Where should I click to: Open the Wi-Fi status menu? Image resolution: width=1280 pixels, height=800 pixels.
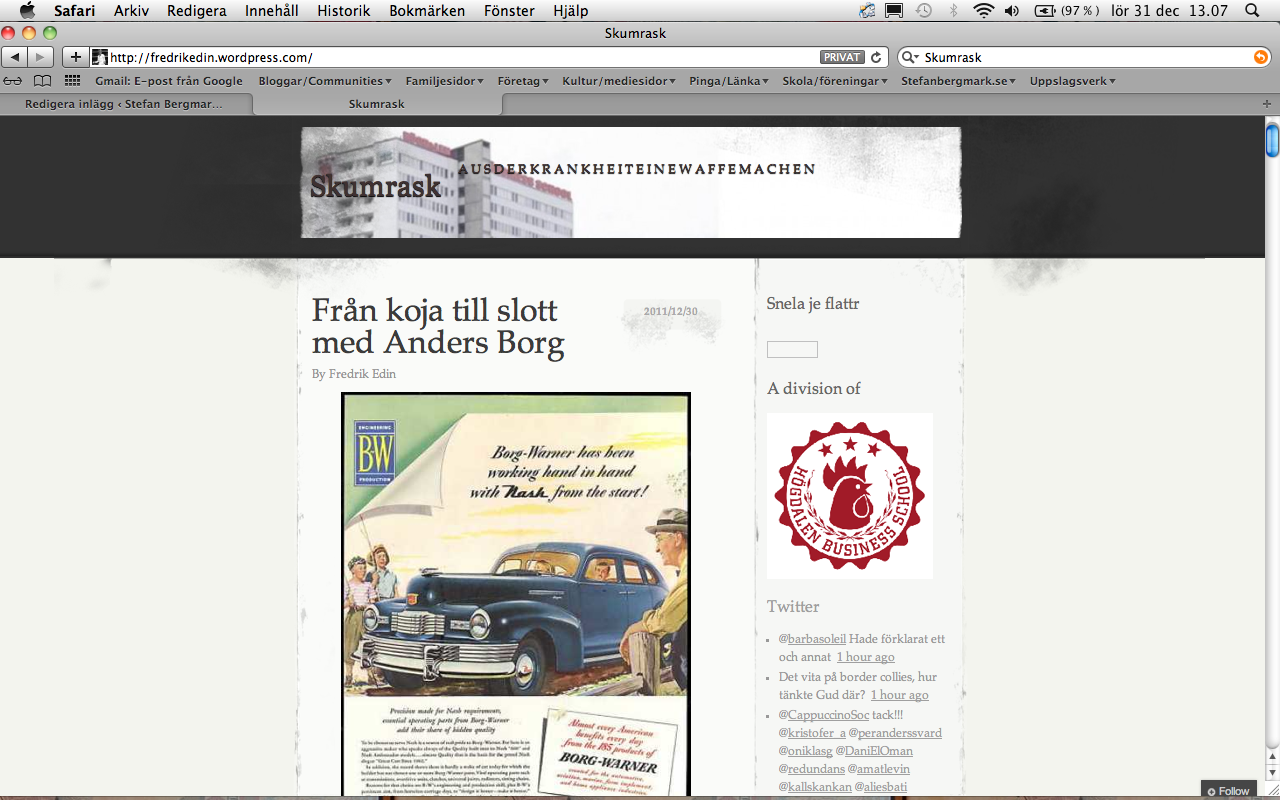click(983, 11)
